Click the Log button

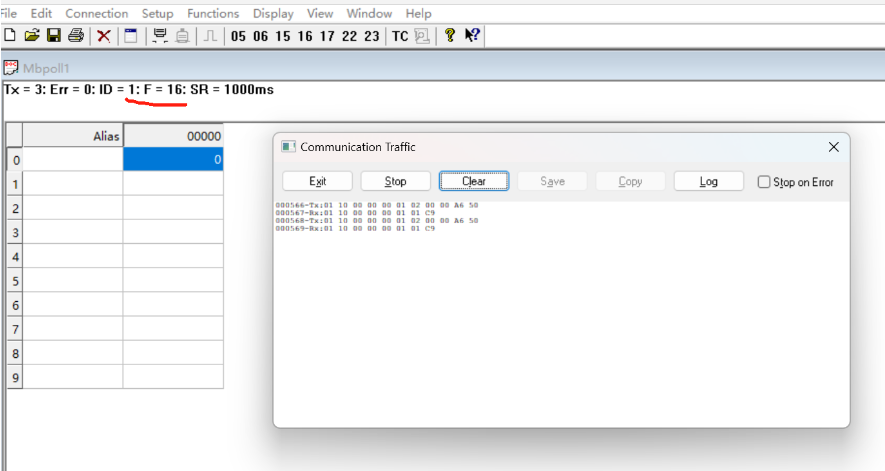pyautogui.click(x=709, y=181)
